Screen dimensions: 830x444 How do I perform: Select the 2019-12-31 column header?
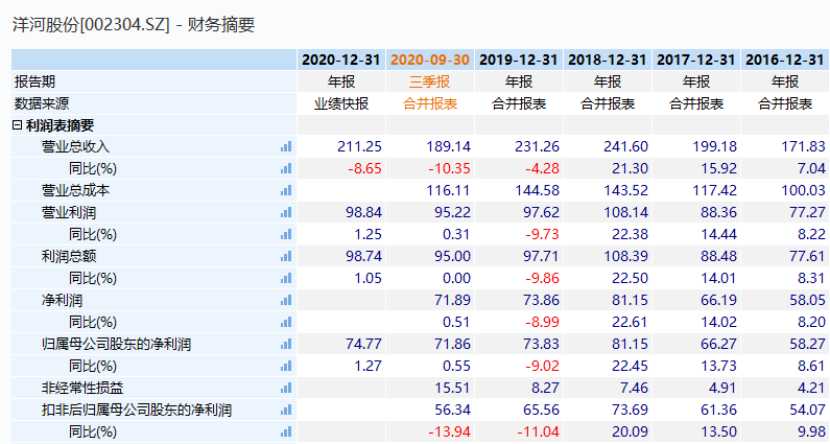[519, 60]
